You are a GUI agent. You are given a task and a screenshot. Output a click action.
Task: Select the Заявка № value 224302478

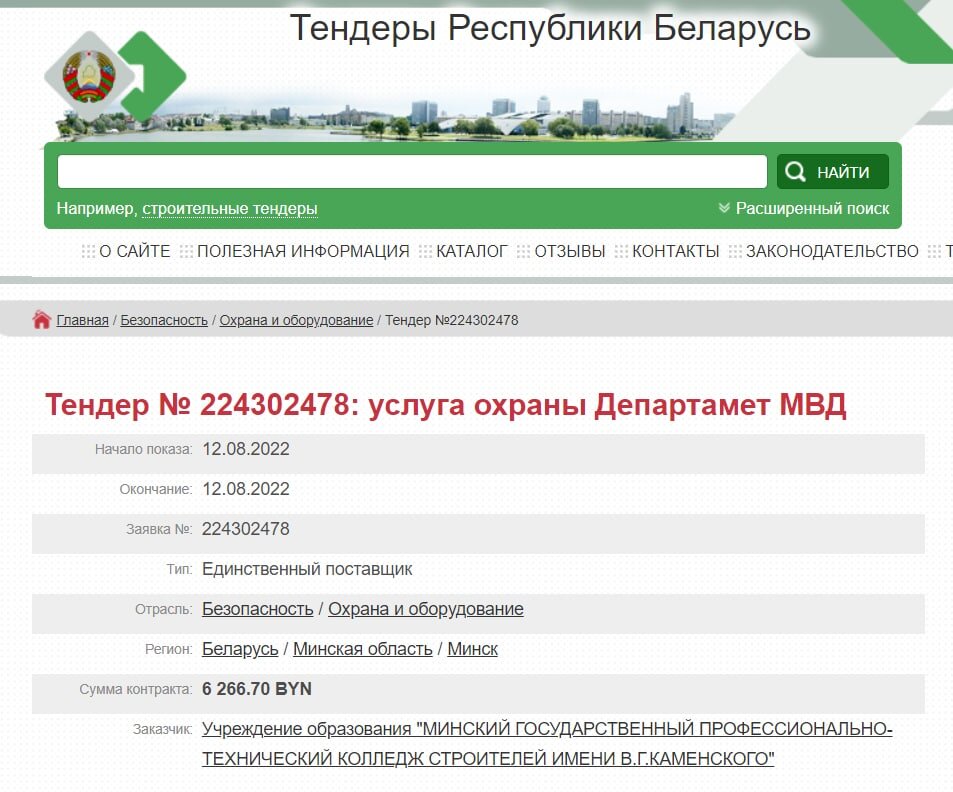click(x=246, y=529)
